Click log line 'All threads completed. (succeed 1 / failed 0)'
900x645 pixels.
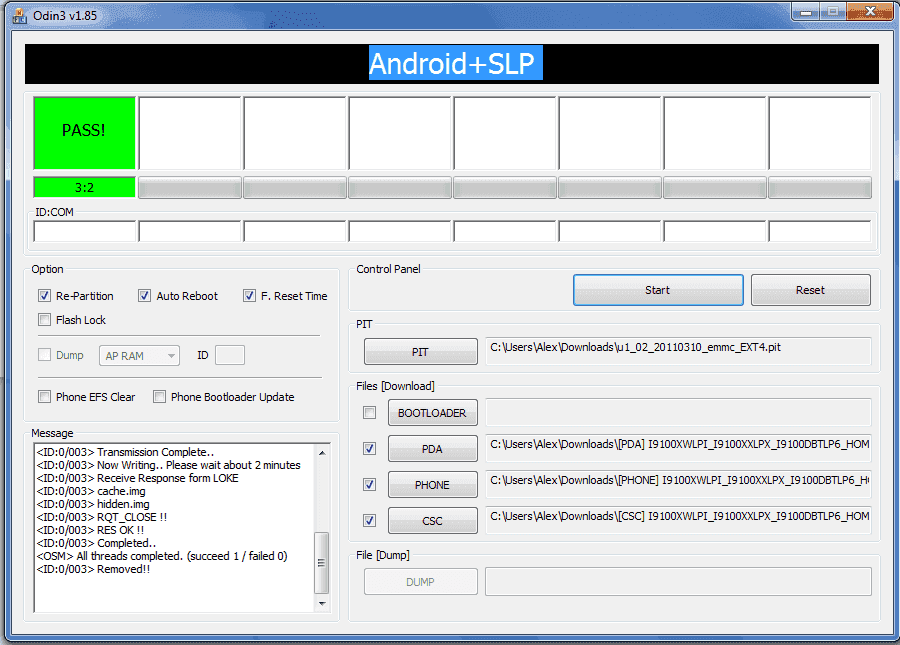[162, 556]
